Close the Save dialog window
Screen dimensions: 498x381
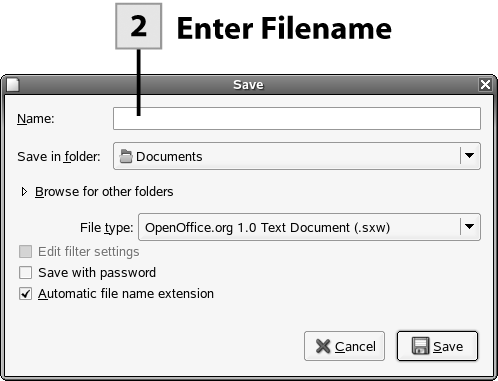485,84
